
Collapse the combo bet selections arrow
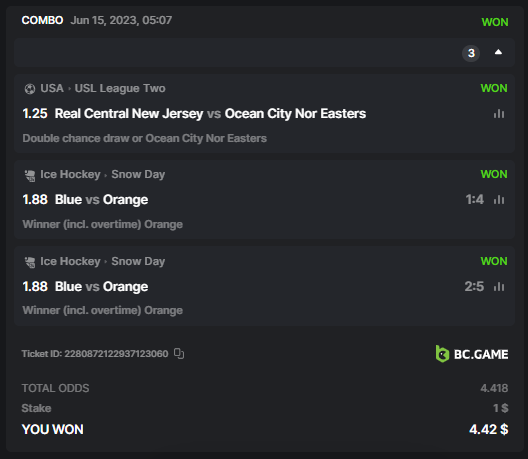(x=498, y=52)
